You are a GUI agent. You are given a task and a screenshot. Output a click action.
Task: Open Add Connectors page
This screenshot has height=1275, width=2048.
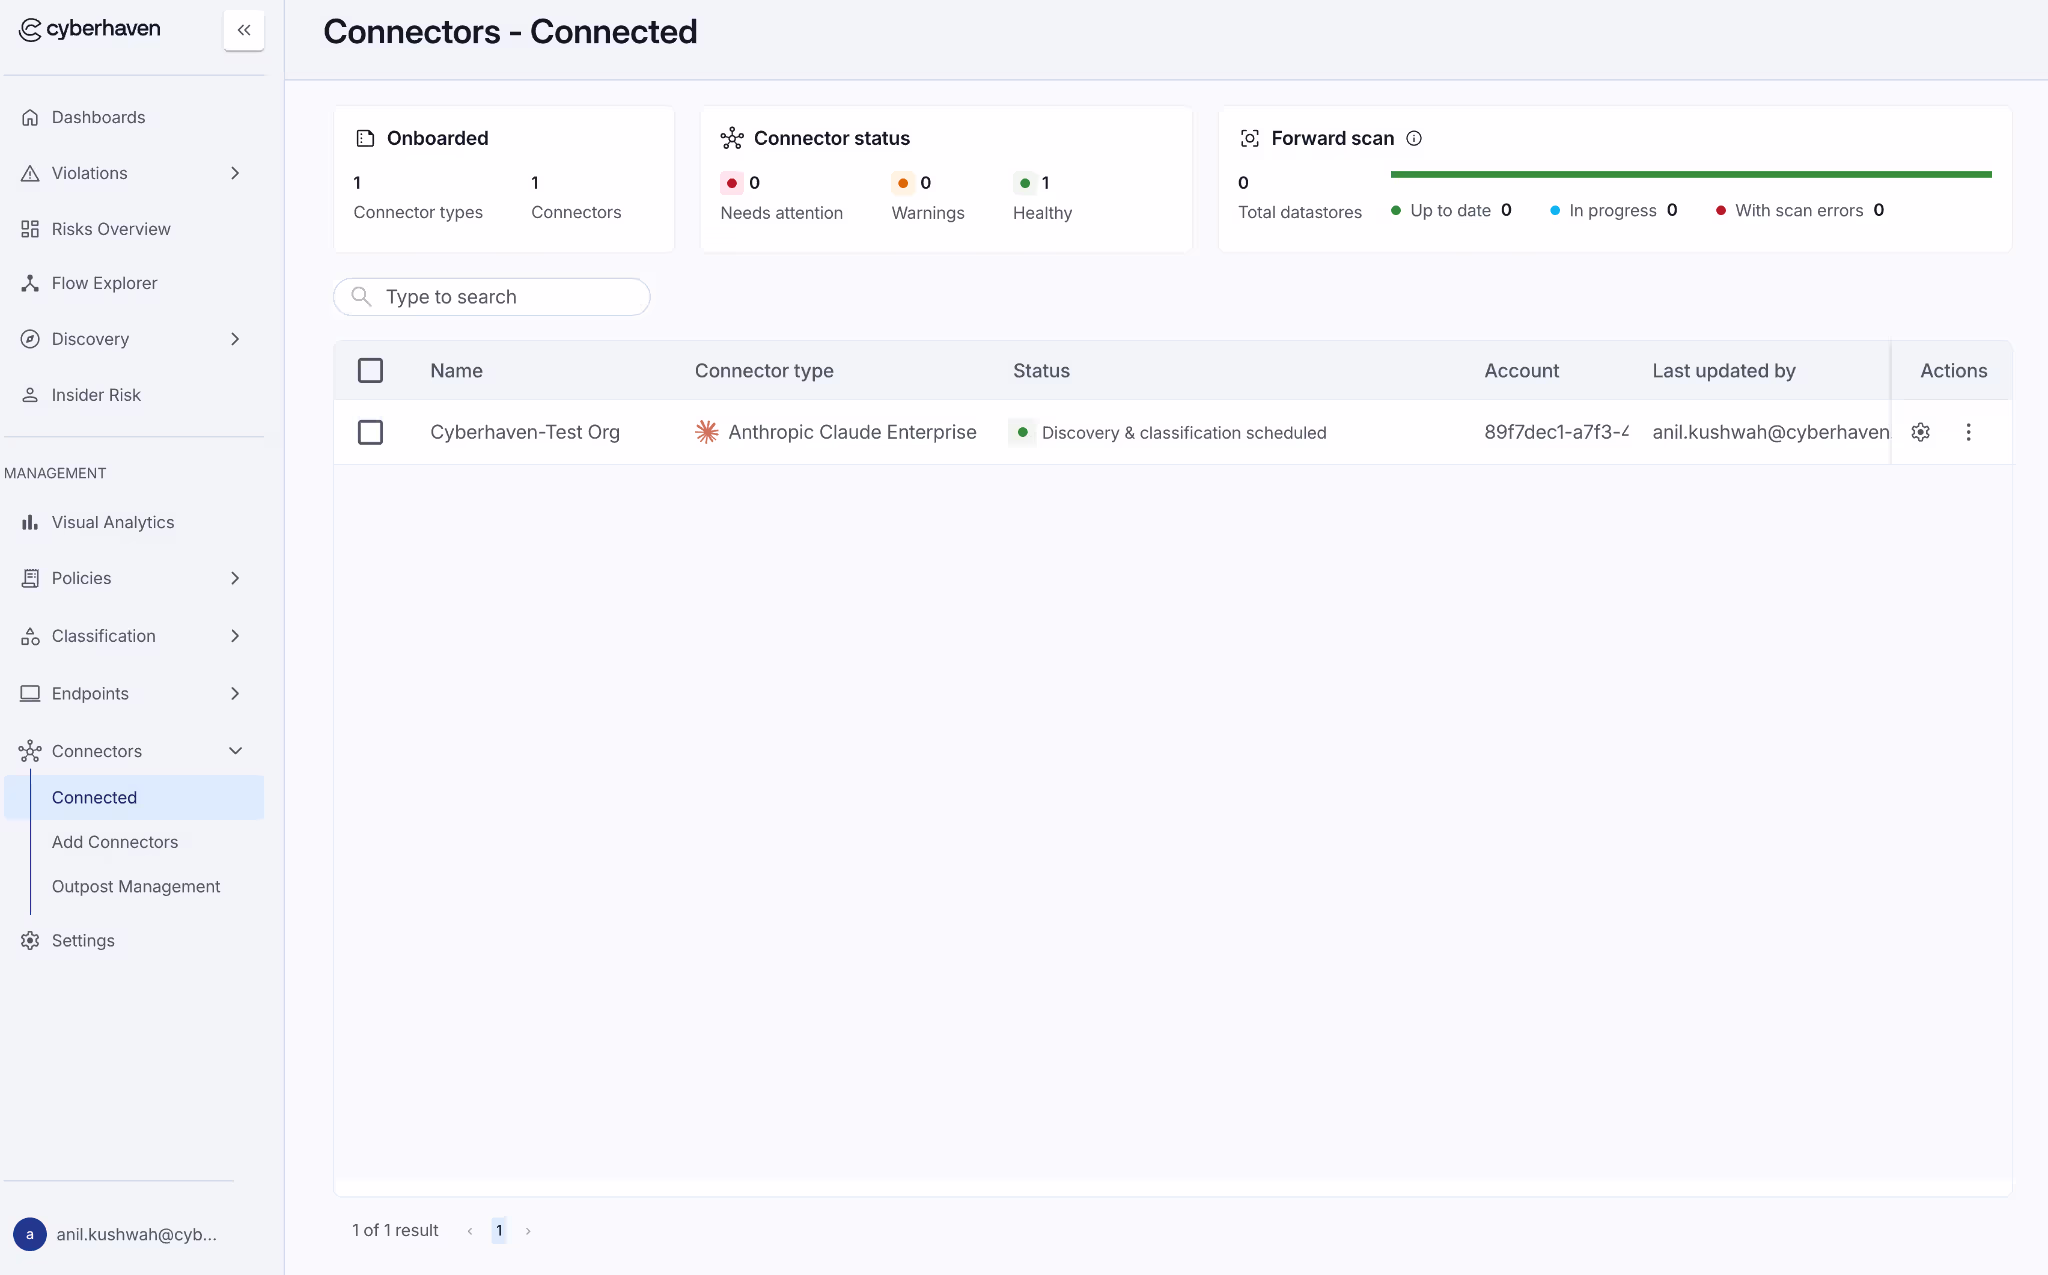pyautogui.click(x=115, y=842)
